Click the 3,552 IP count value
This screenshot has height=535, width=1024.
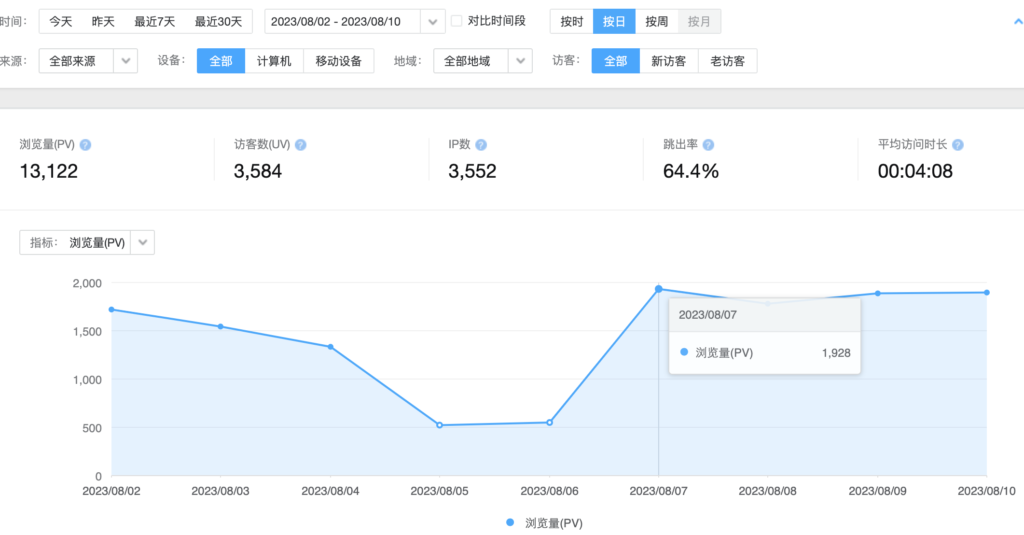point(472,171)
